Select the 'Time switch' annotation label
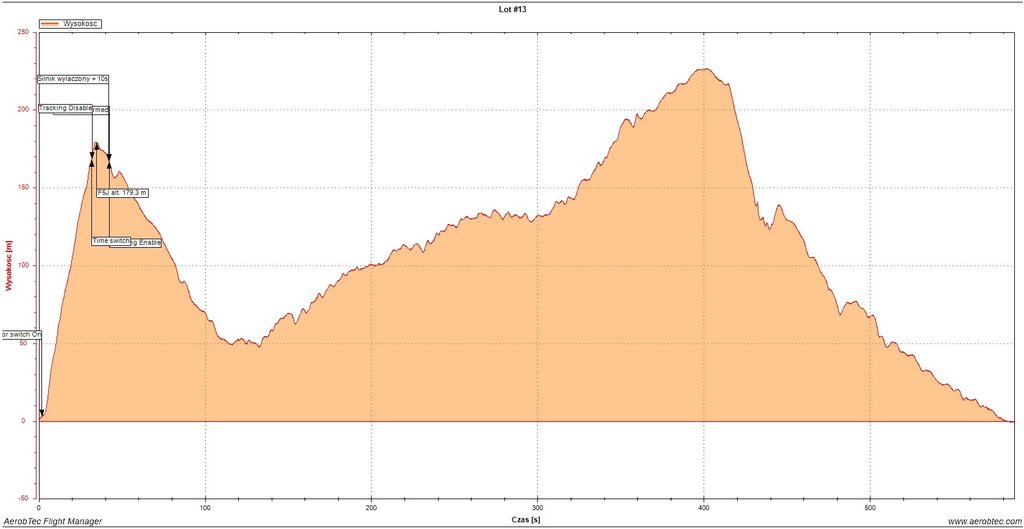This screenshot has width=1024, height=529. 110,241
